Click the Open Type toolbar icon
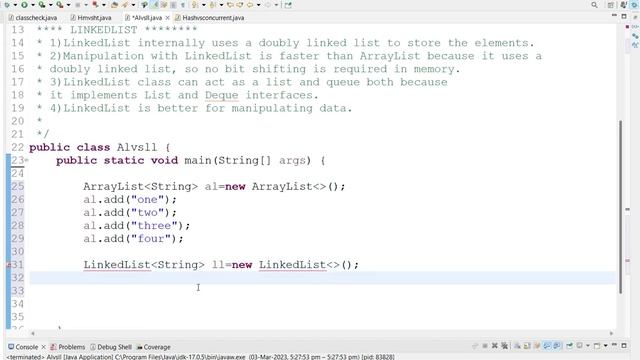The image size is (640, 360). click(x=114, y=5)
